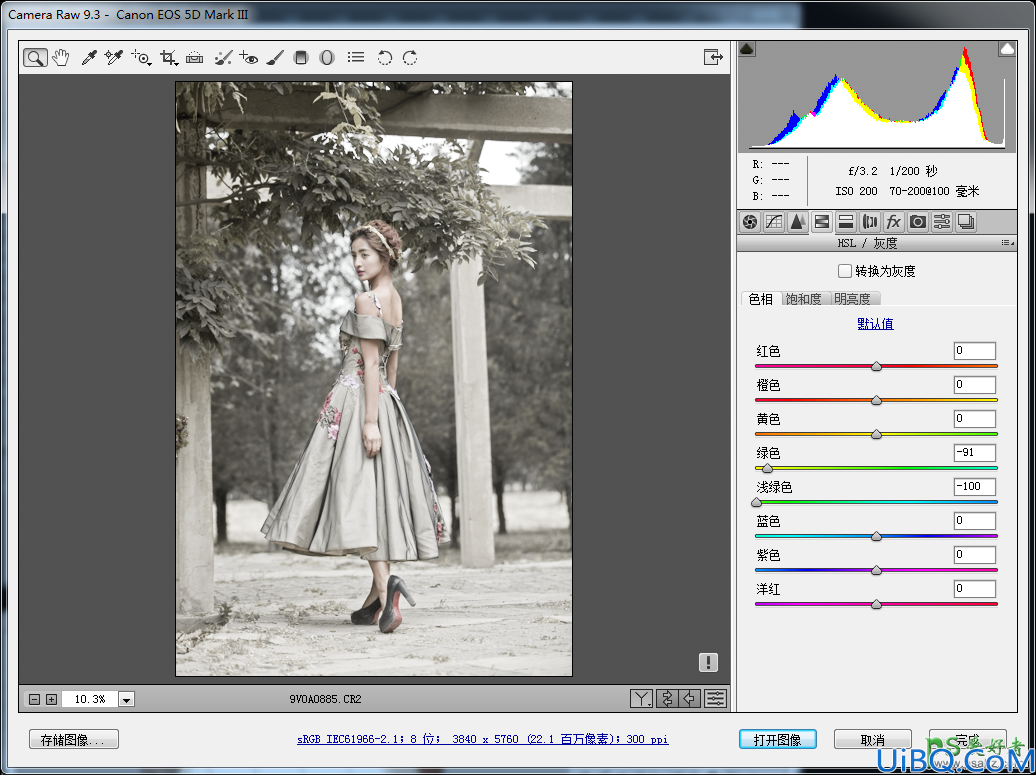Image resolution: width=1036 pixels, height=775 pixels.
Task: Open the Camera Raw preferences list icon
Action: [x=356, y=57]
